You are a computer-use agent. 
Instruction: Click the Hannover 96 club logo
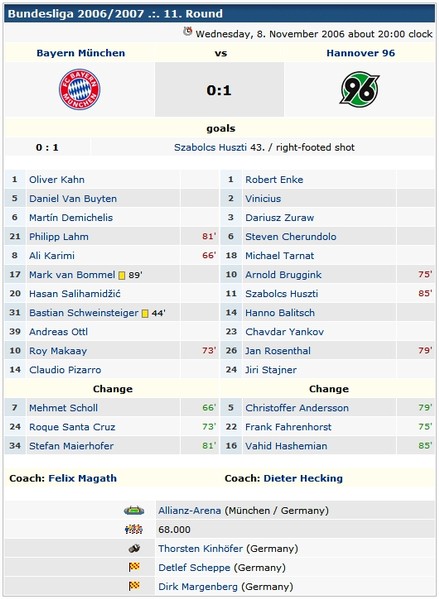360,89
